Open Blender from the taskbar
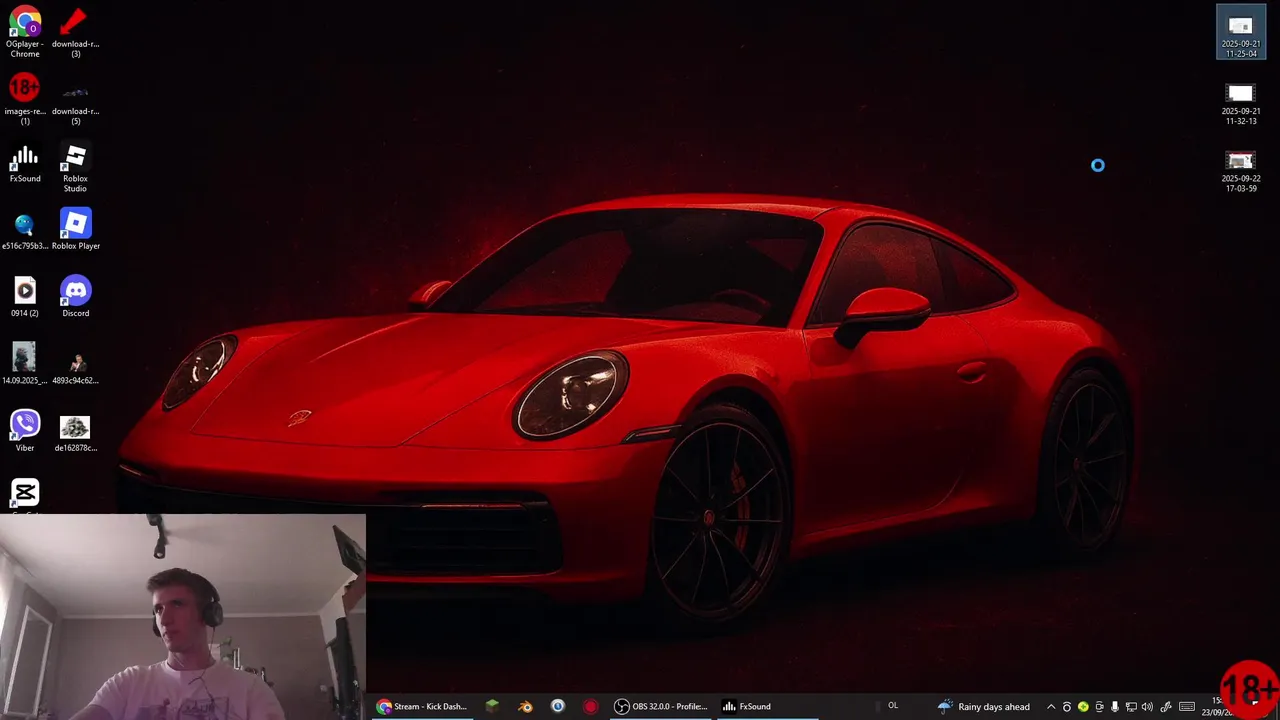The height and width of the screenshot is (720, 1280). coord(525,706)
